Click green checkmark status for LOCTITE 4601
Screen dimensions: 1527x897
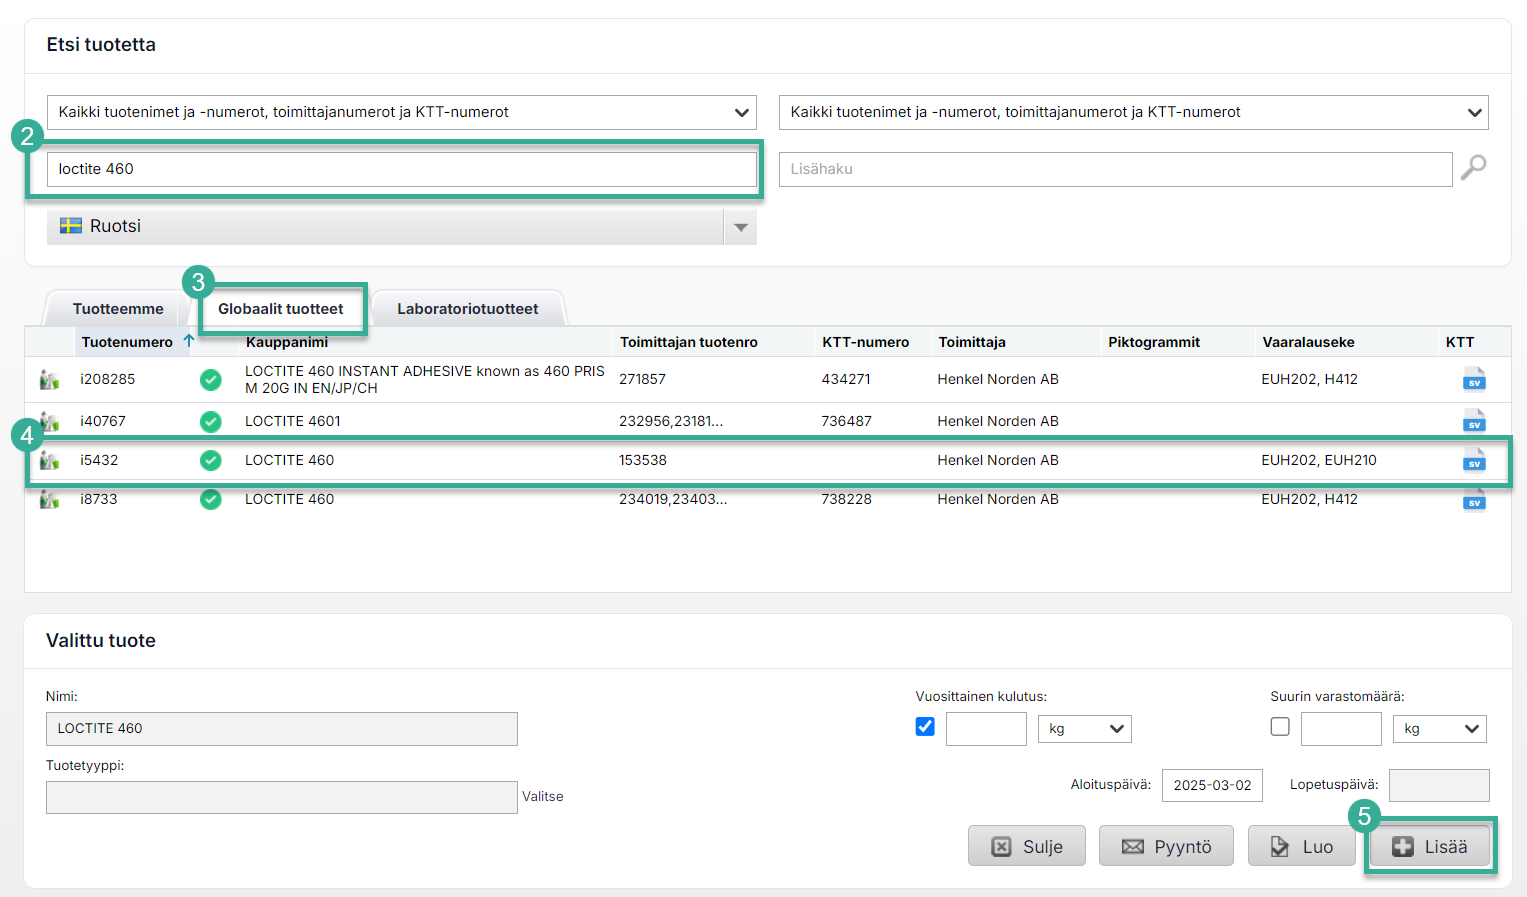pyautogui.click(x=210, y=421)
